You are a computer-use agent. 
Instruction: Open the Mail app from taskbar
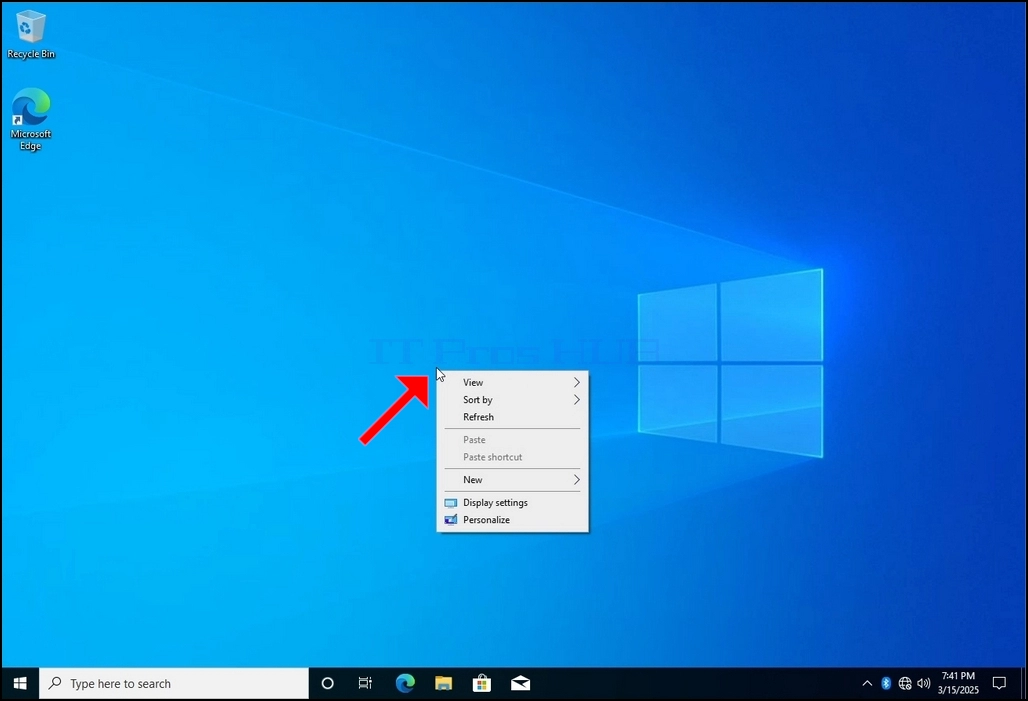tap(521, 683)
